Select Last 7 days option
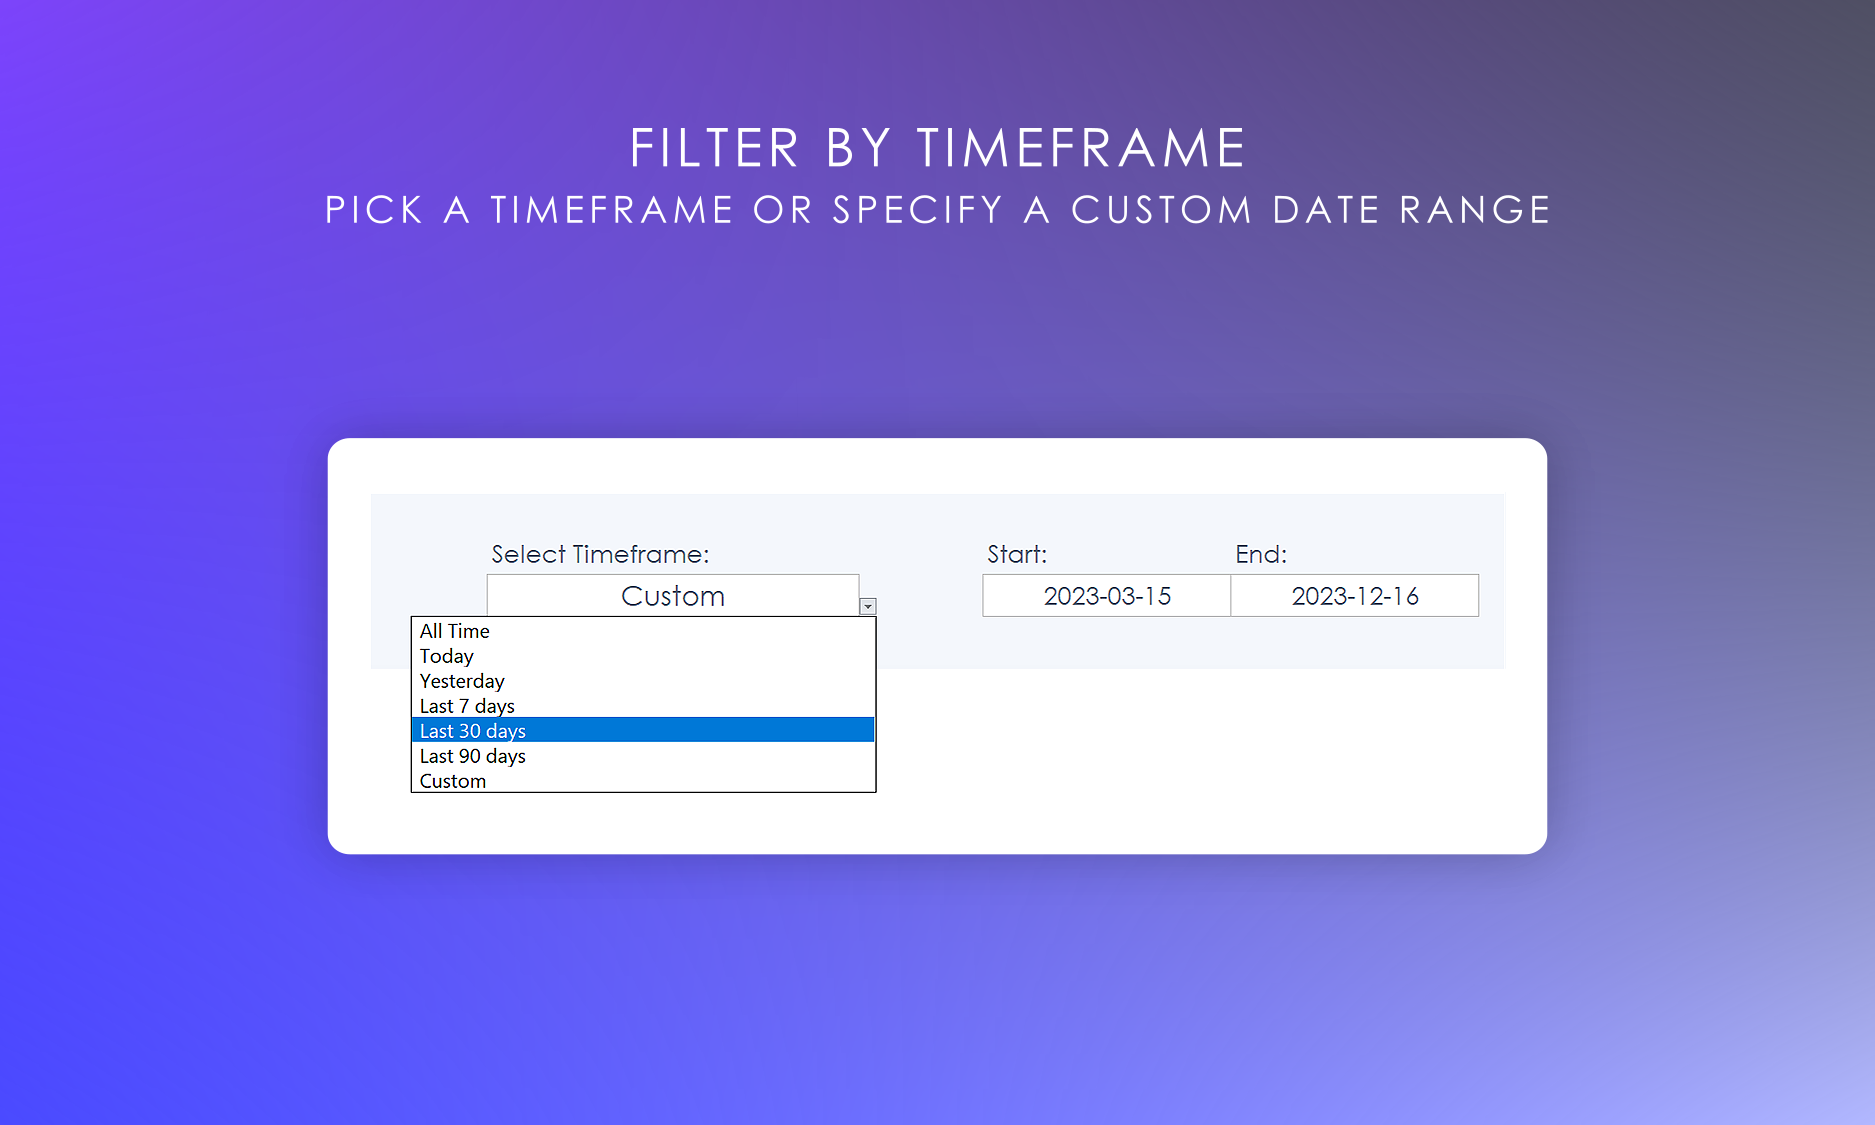This screenshot has width=1875, height=1125. tap(467, 706)
